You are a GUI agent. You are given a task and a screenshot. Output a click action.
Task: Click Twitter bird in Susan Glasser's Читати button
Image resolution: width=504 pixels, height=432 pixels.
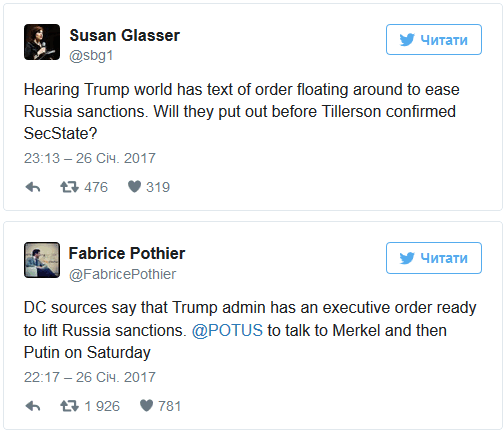[x=407, y=40]
